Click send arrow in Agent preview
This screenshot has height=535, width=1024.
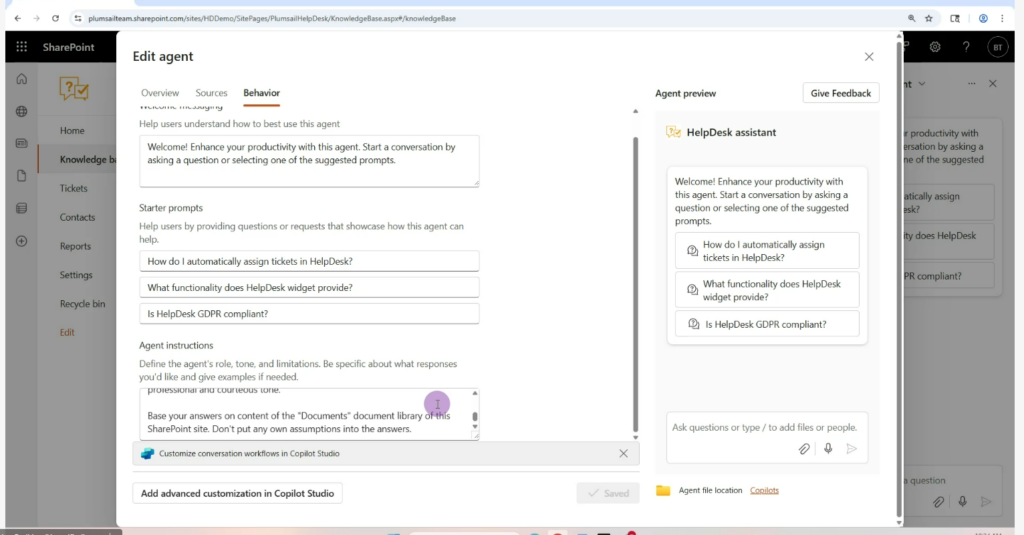pyautogui.click(x=852, y=449)
